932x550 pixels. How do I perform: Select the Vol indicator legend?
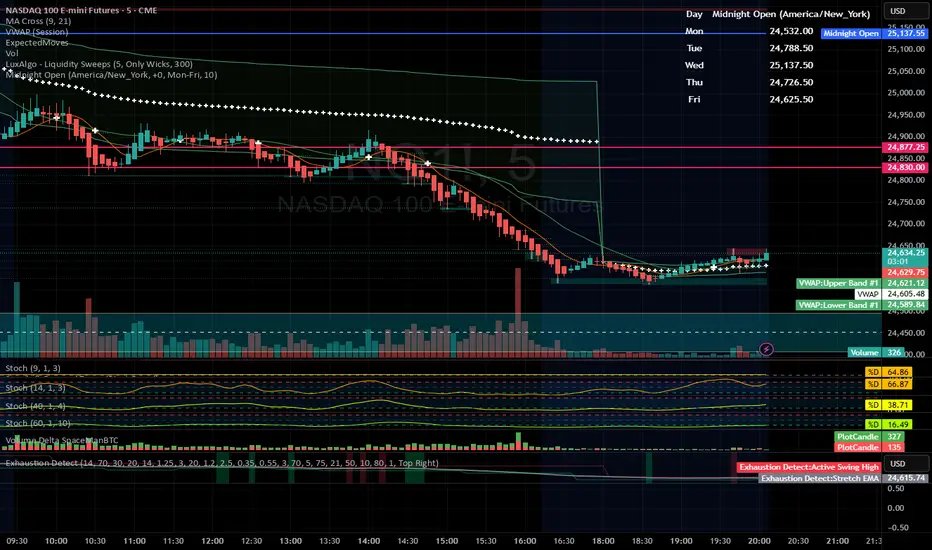[12, 53]
